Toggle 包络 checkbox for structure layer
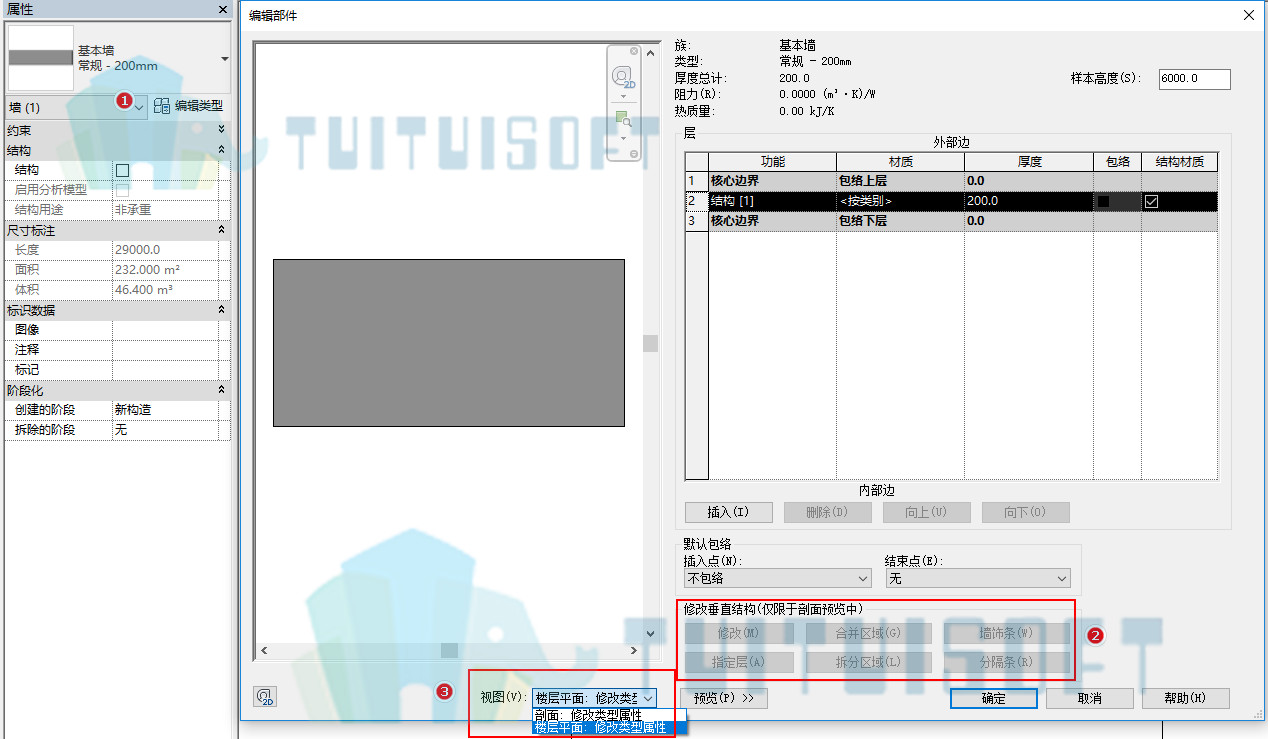The height and width of the screenshot is (739, 1268). pyautogui.click(x=1104, y=201)
